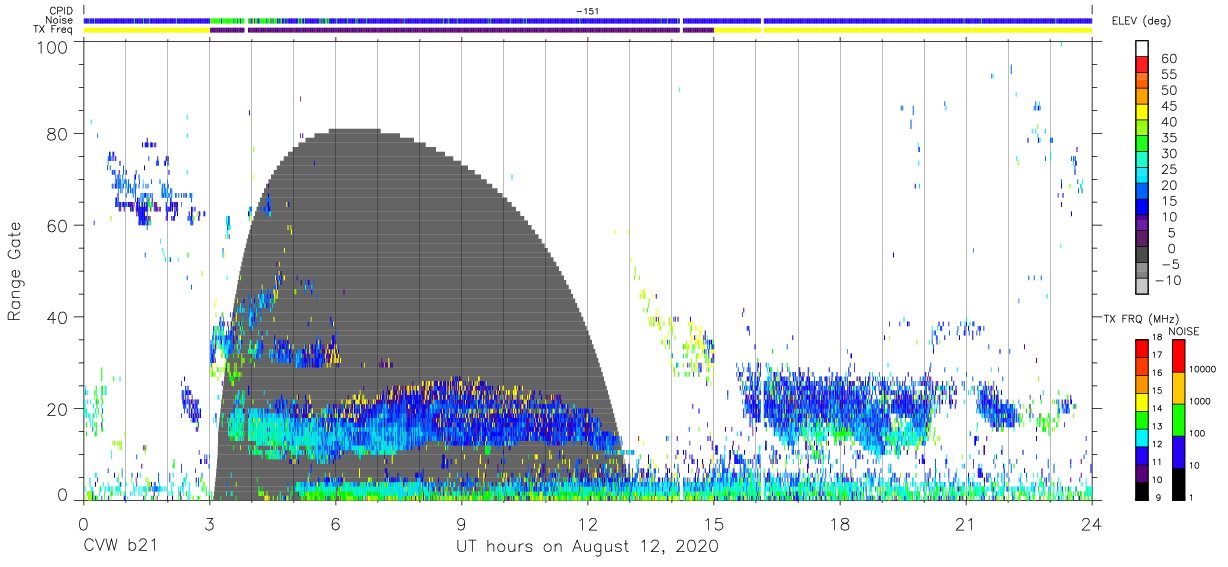Click x-axis tick label "15"

pyautogui.click(x=714, y=524)
